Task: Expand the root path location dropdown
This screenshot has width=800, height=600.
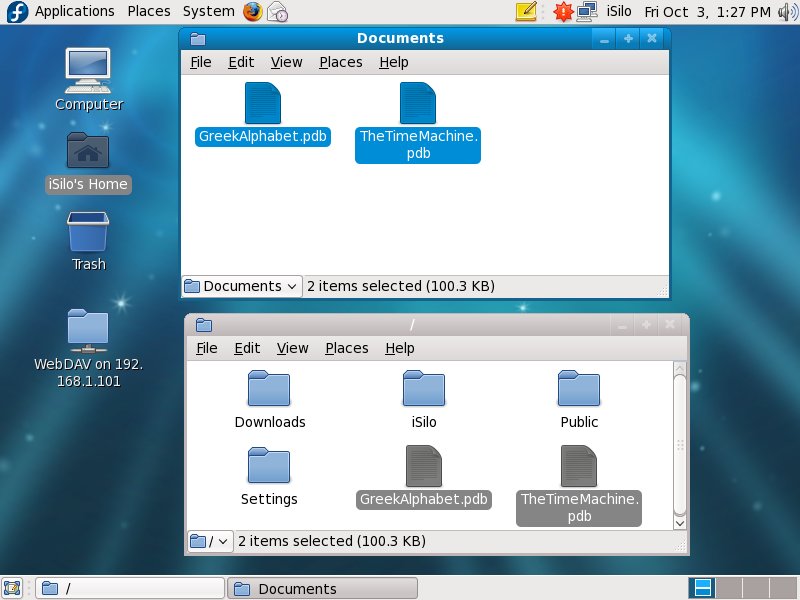Action: click(x=210, y=541)
